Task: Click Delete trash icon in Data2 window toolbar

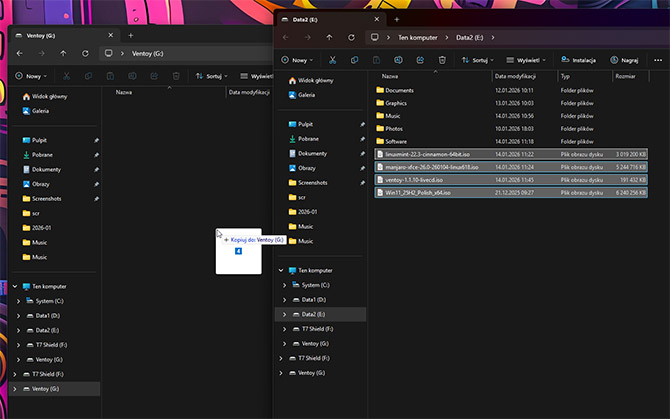Action: coord(442,60)
